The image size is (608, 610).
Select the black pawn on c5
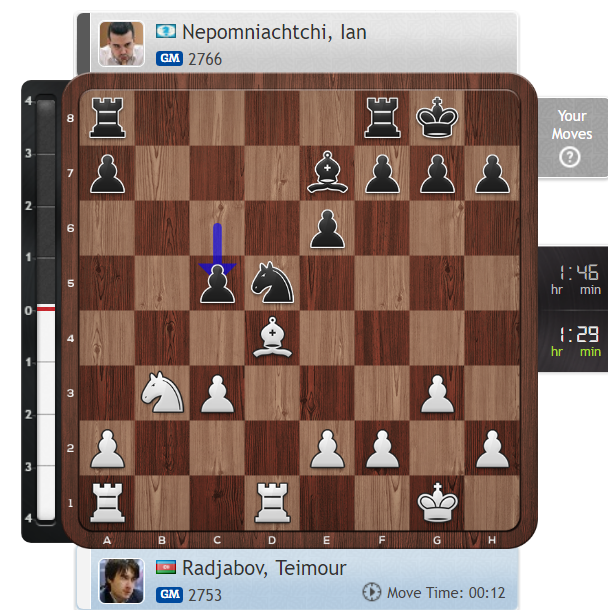click(x=217, y=284)
